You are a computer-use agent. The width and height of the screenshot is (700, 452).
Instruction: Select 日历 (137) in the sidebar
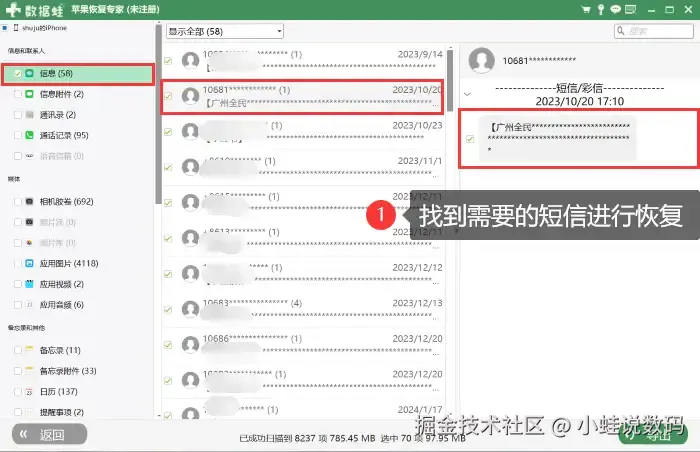coord(58,392)
